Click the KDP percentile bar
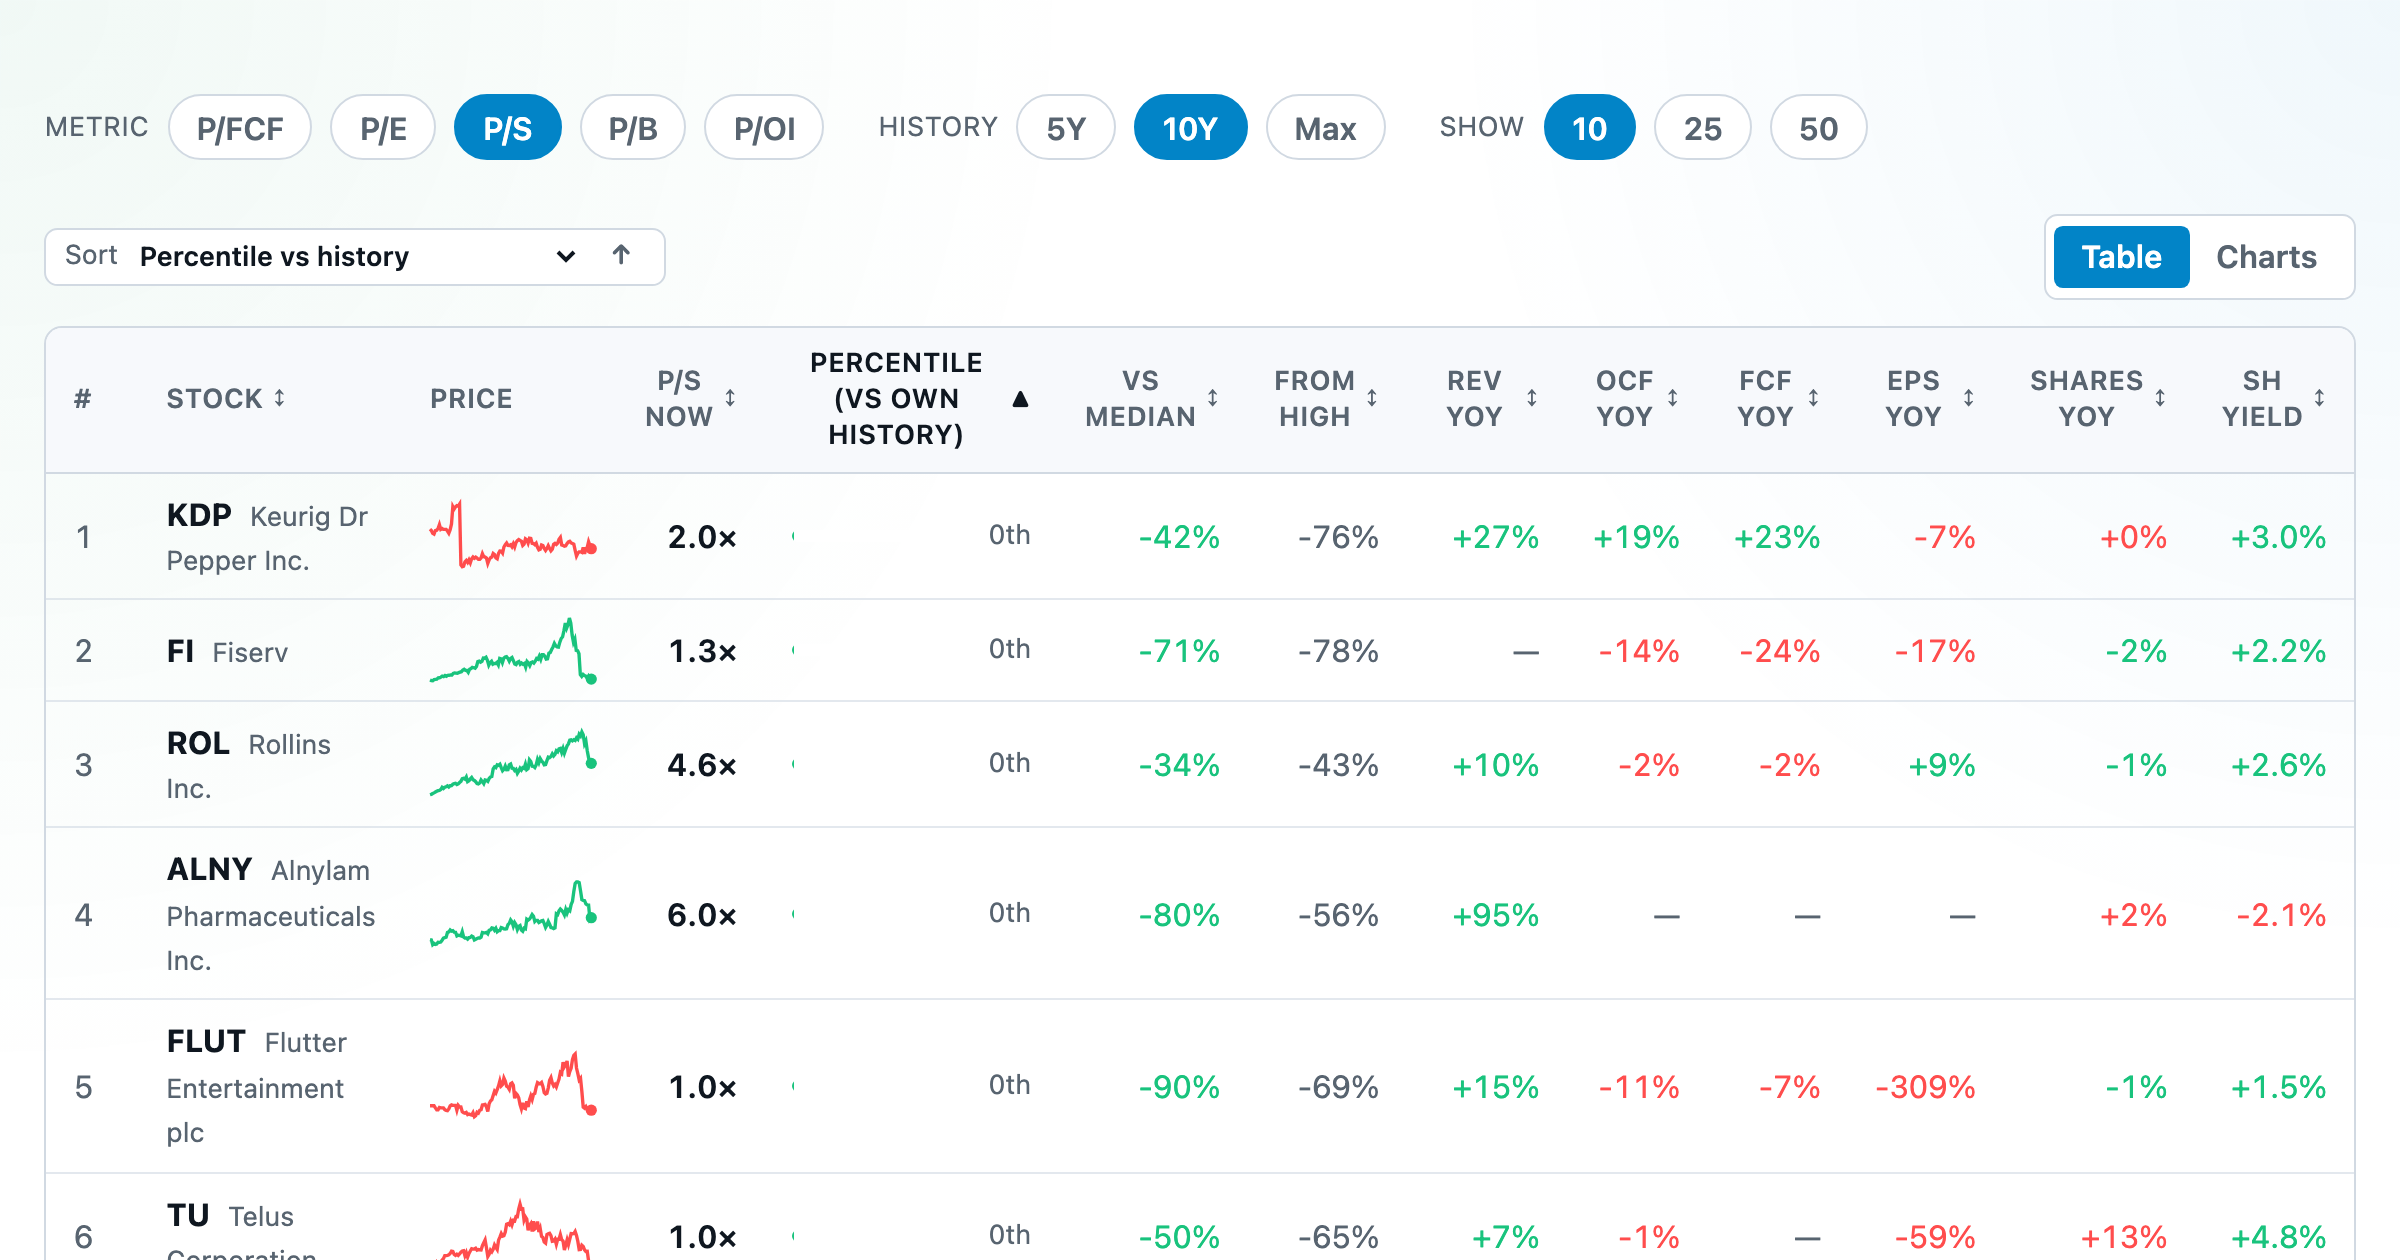The width and height of the screenshot is (2400, 1260). 880,536
